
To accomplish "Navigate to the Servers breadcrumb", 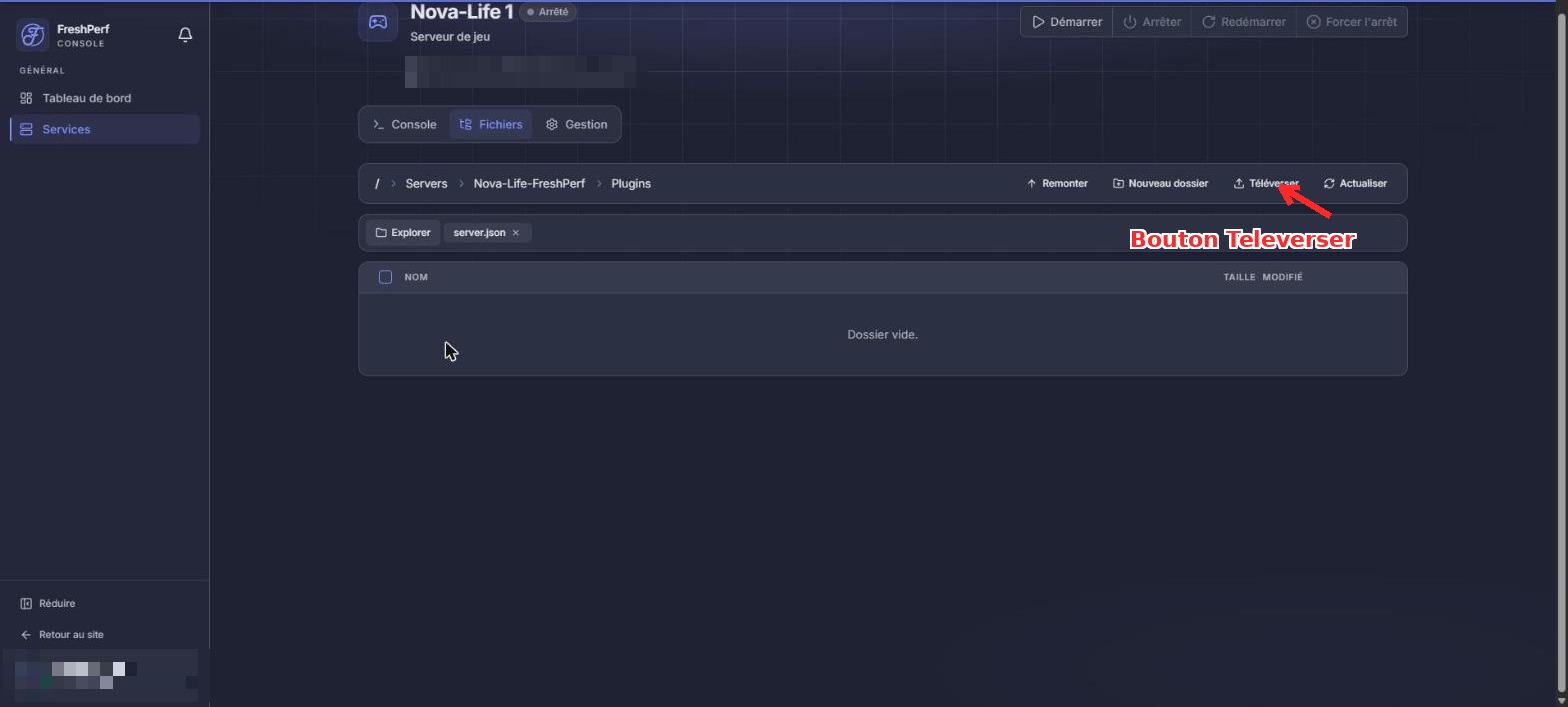I will tap(426, 184).
